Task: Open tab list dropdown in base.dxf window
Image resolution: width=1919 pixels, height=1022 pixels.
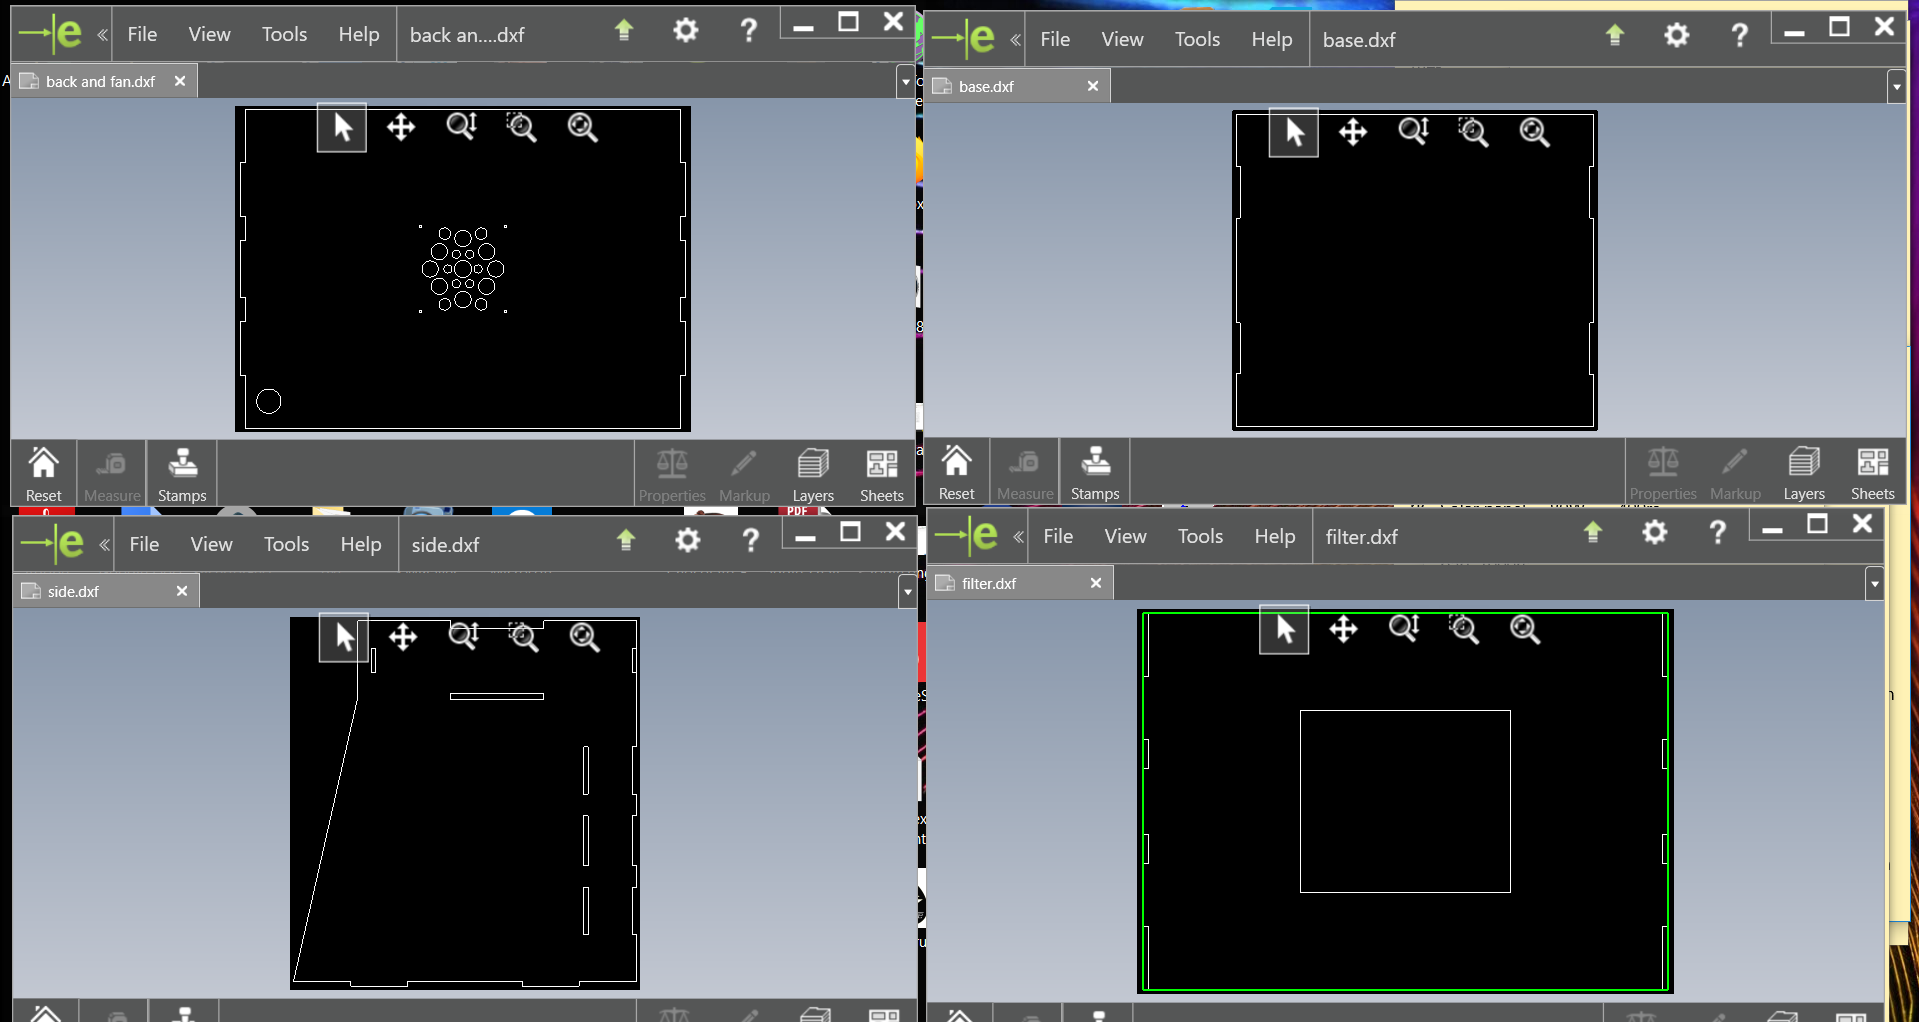Action: [1896, 87]
